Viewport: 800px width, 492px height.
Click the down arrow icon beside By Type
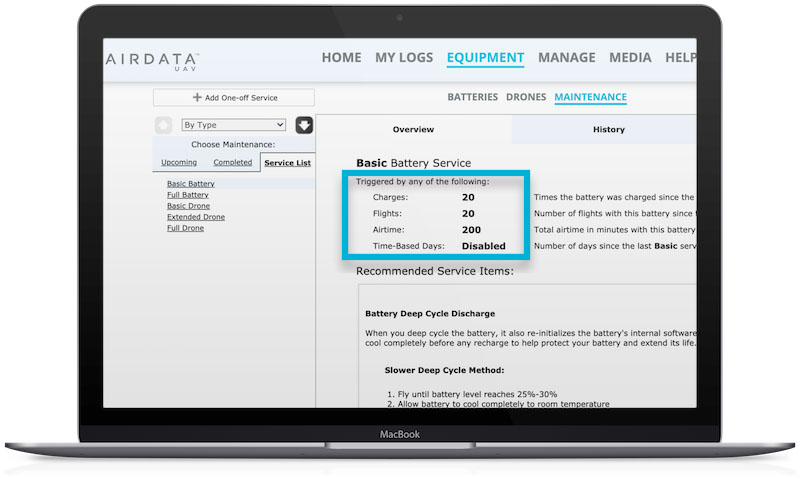(304, 125)
